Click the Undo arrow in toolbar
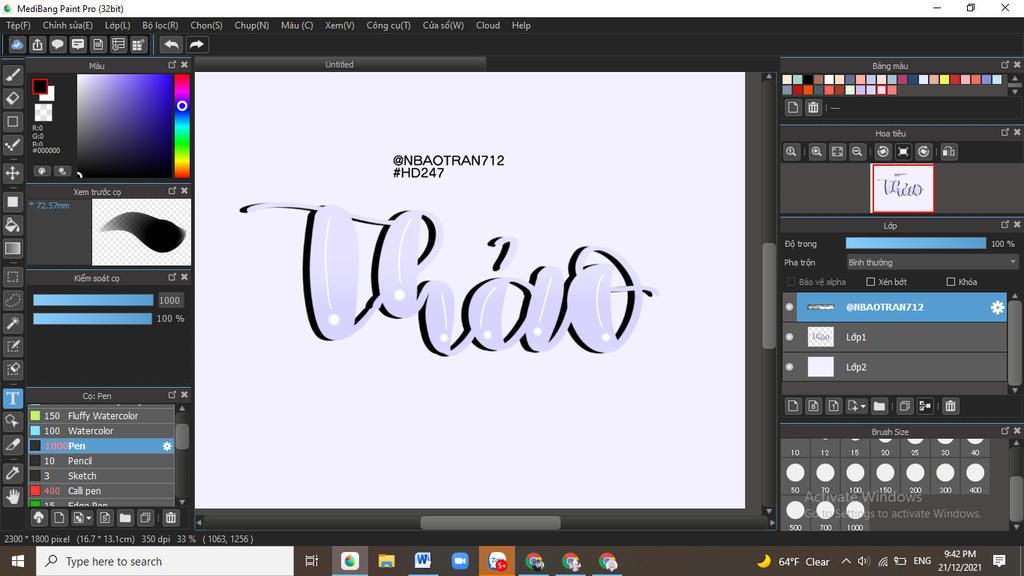1024x576 pixels. 171,44
